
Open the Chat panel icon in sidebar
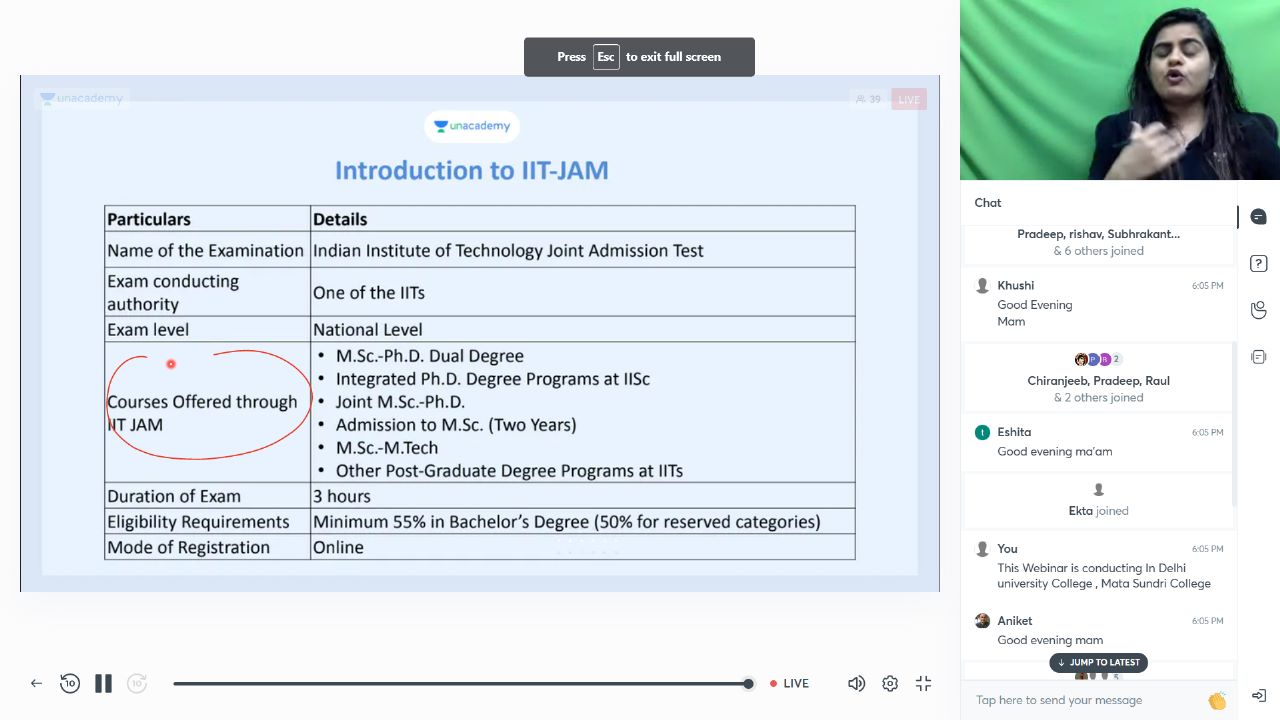[1258, 217]
